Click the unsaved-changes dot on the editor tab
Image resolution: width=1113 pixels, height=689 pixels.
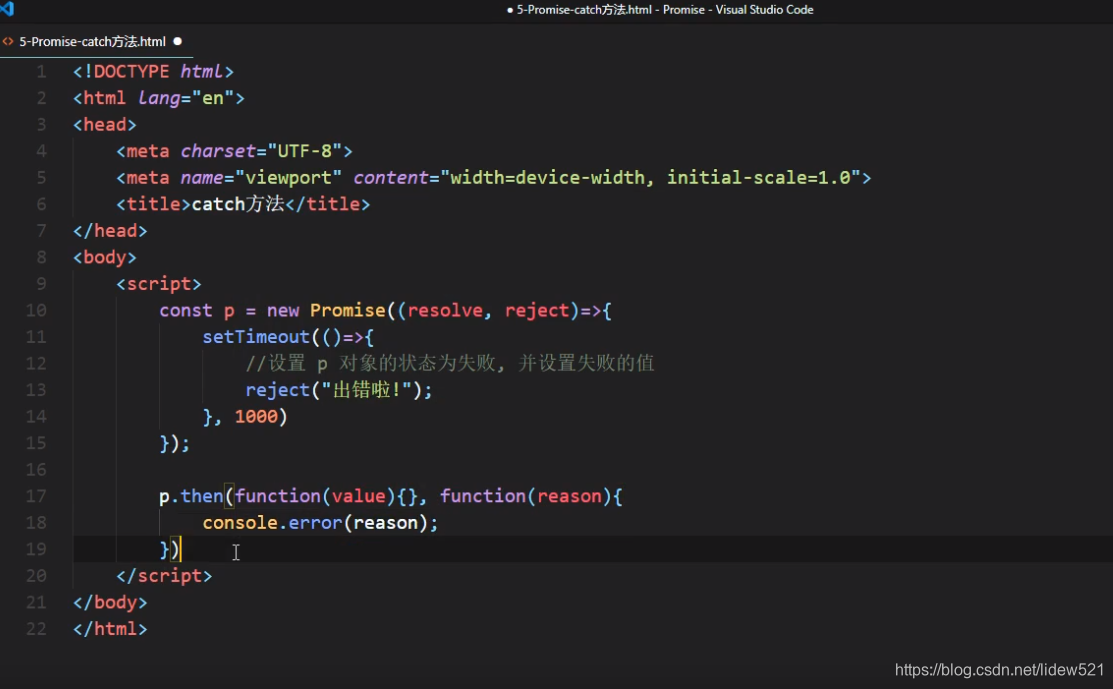tap(177, 41)
